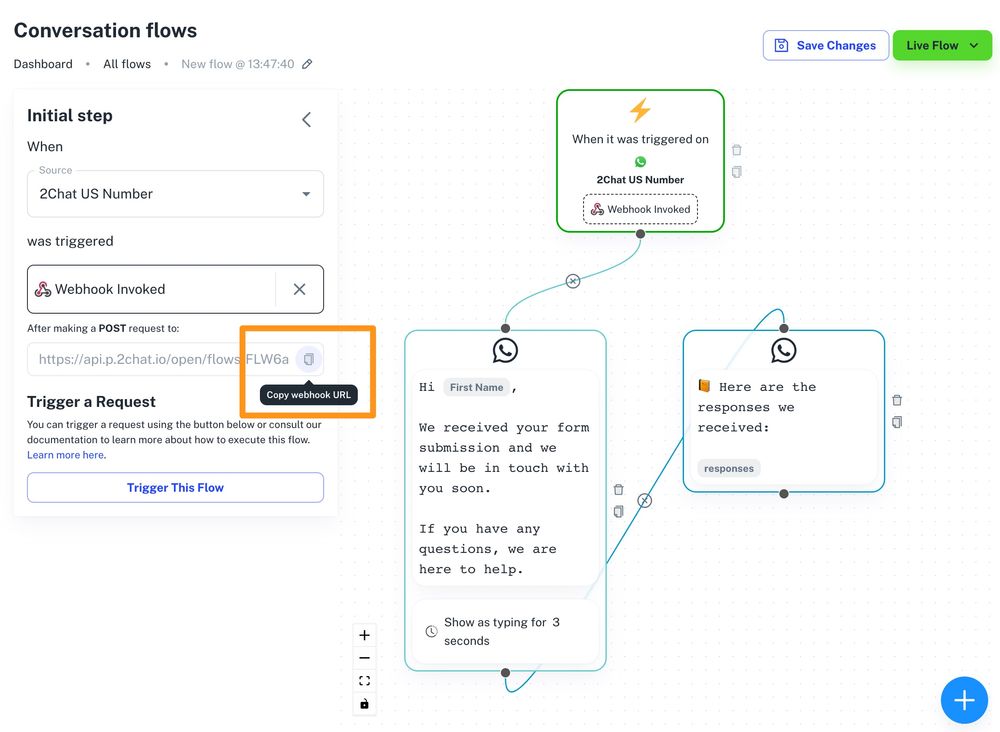This screenshot has height=732, width=1000.
Task: Open All flows breadcrumb
Action: tap(127, 64)
